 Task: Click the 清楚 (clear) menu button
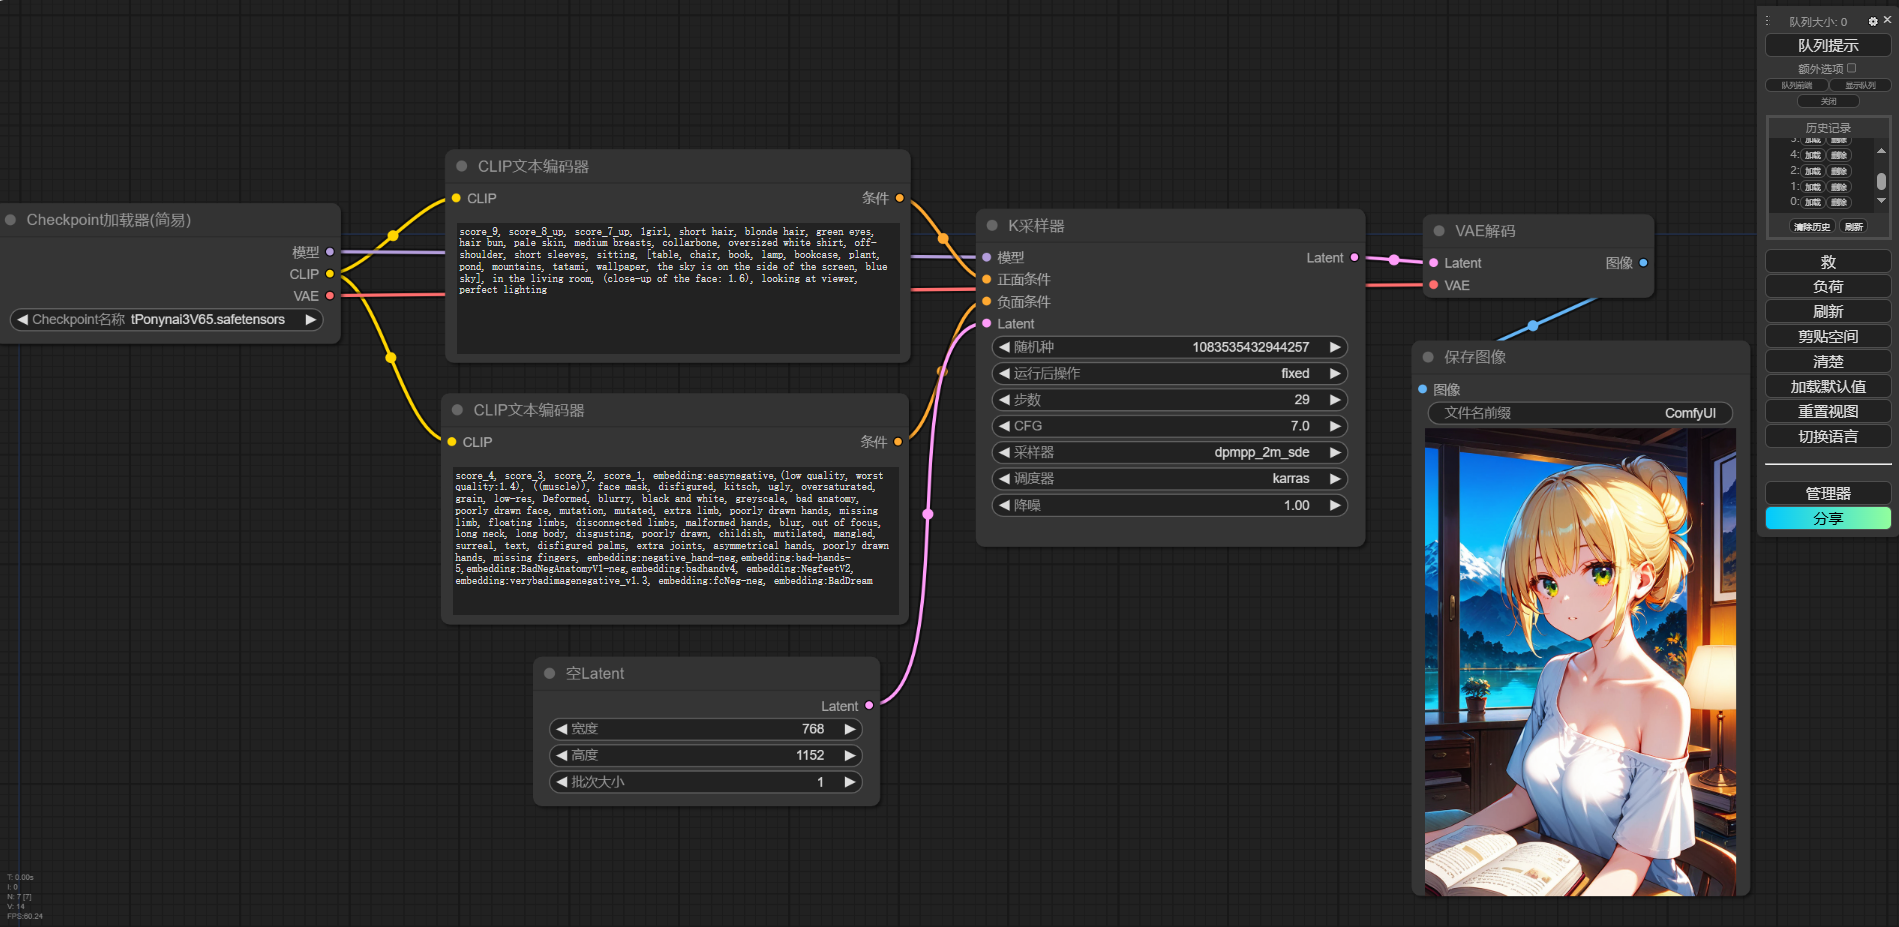click(x=1827, y=362)
